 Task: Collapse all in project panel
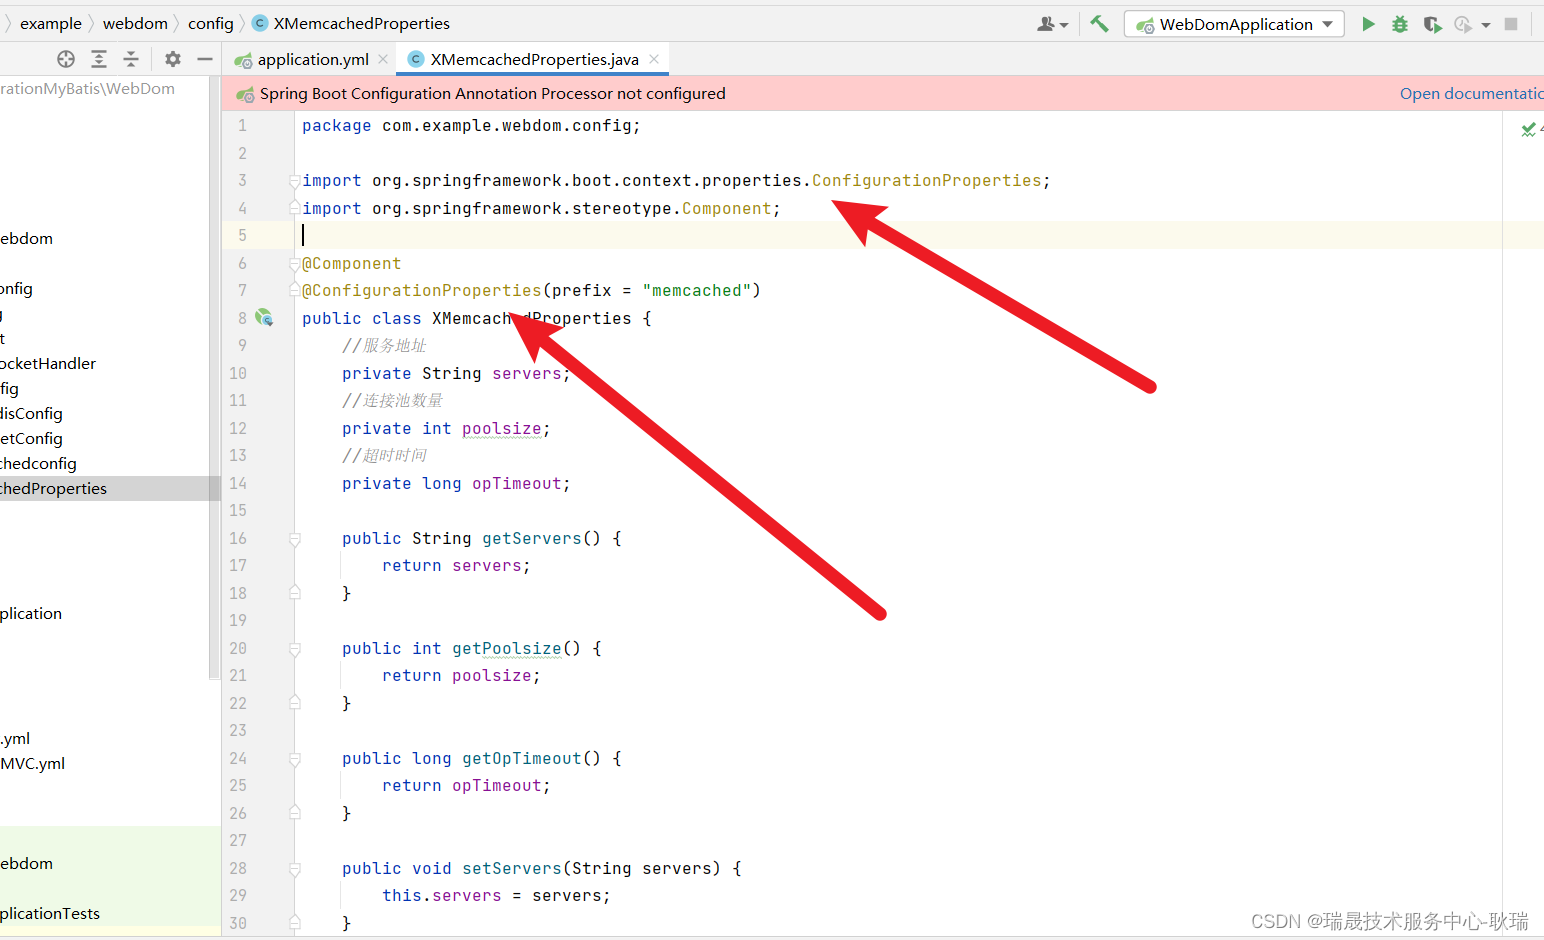click(131, 59)
